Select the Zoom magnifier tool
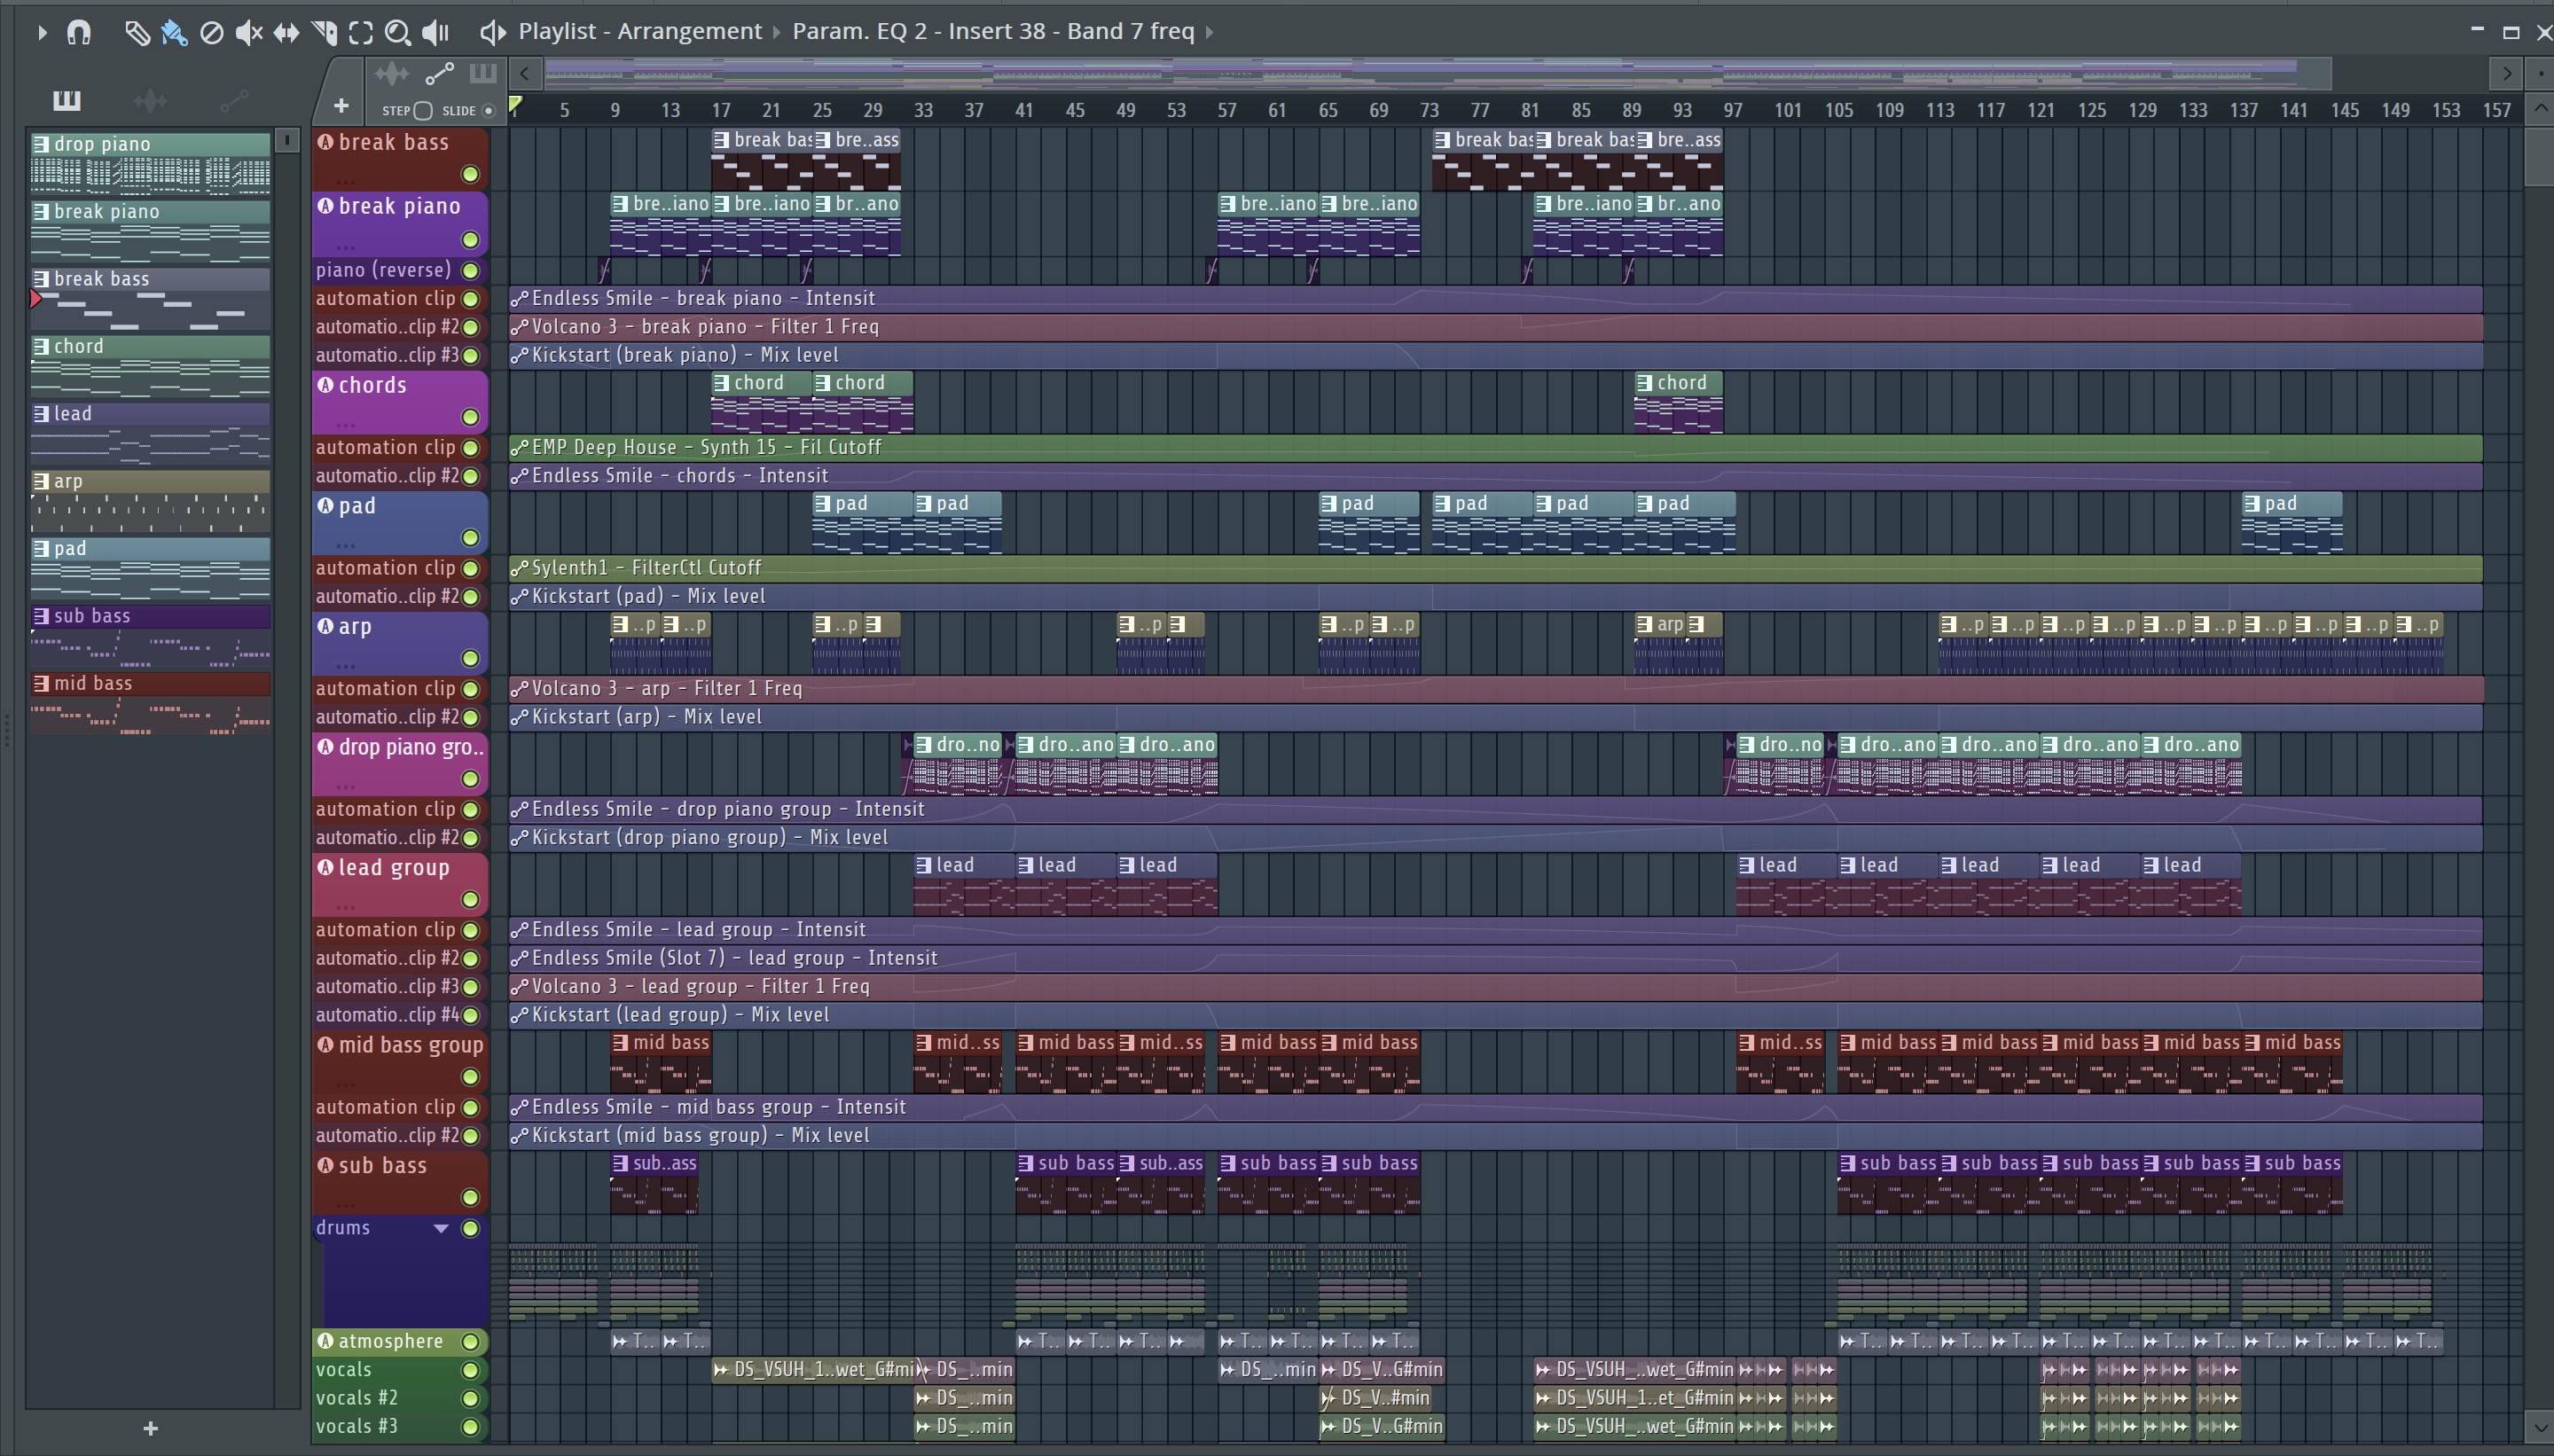2554x1456 pixels. pyautogui.click(x=397, y=33)
